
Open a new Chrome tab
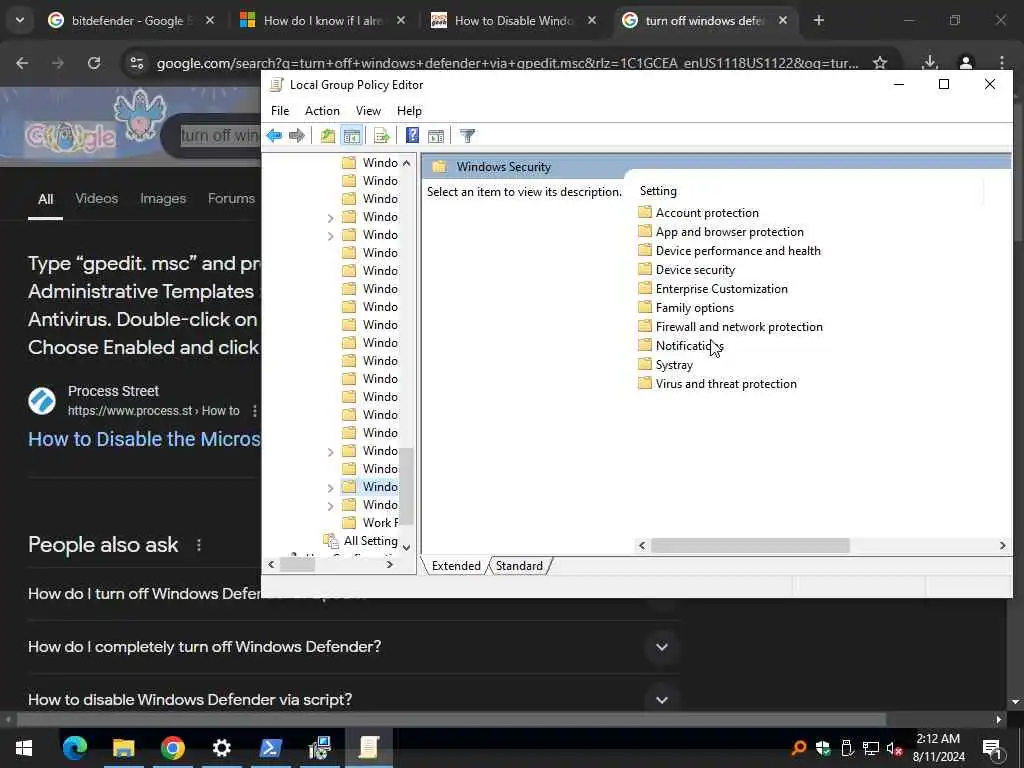pos(818,21)
